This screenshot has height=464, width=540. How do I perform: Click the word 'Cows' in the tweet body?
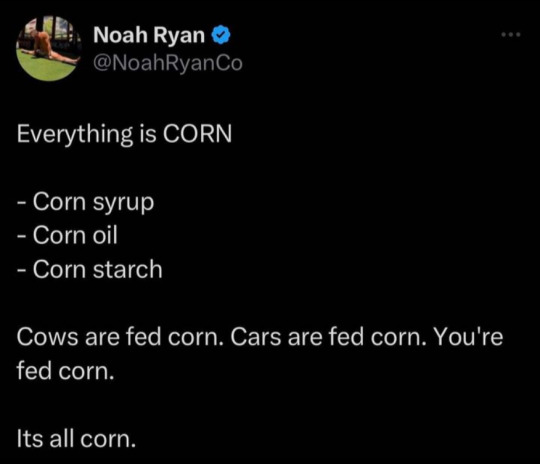click(x=48, y=337)
